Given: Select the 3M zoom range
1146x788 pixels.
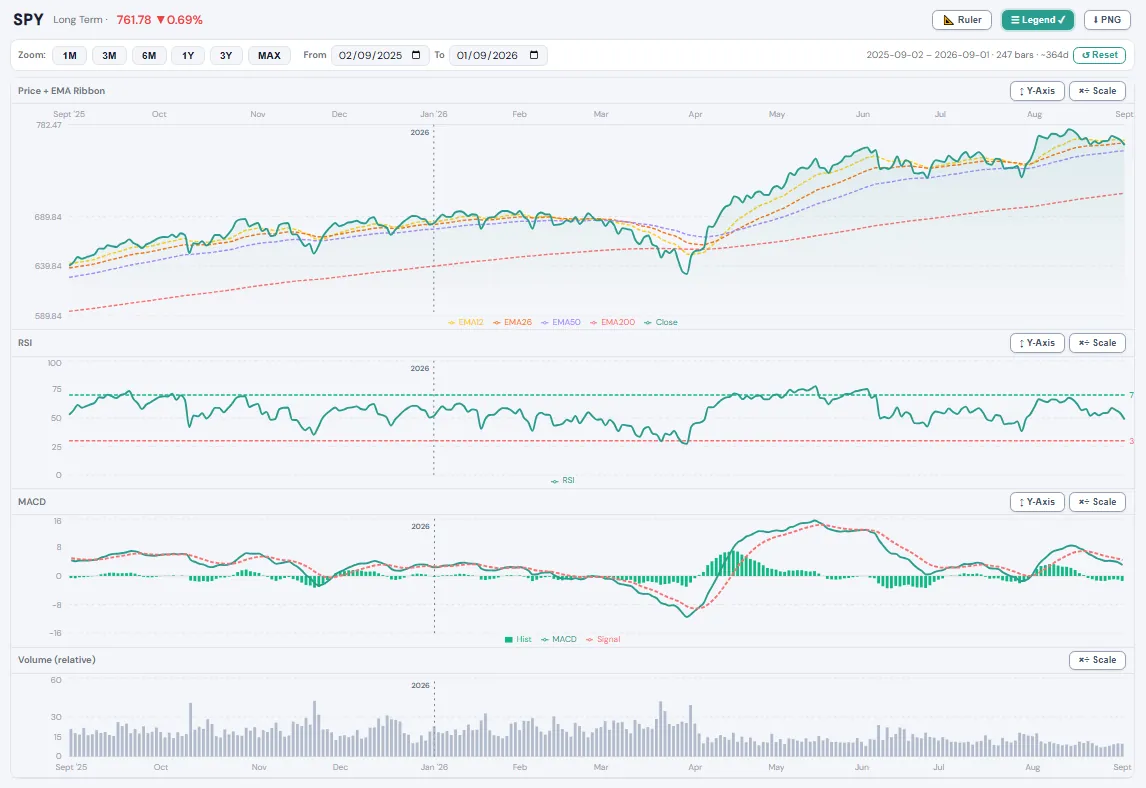Looking at the screenshot, I should [x=109, y=56].
